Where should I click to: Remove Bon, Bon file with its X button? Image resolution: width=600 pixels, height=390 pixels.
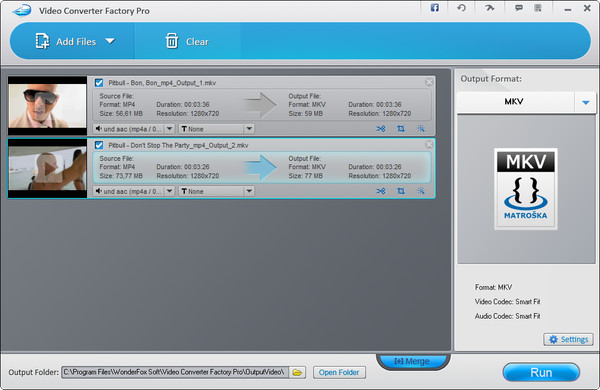pos(429,82)
